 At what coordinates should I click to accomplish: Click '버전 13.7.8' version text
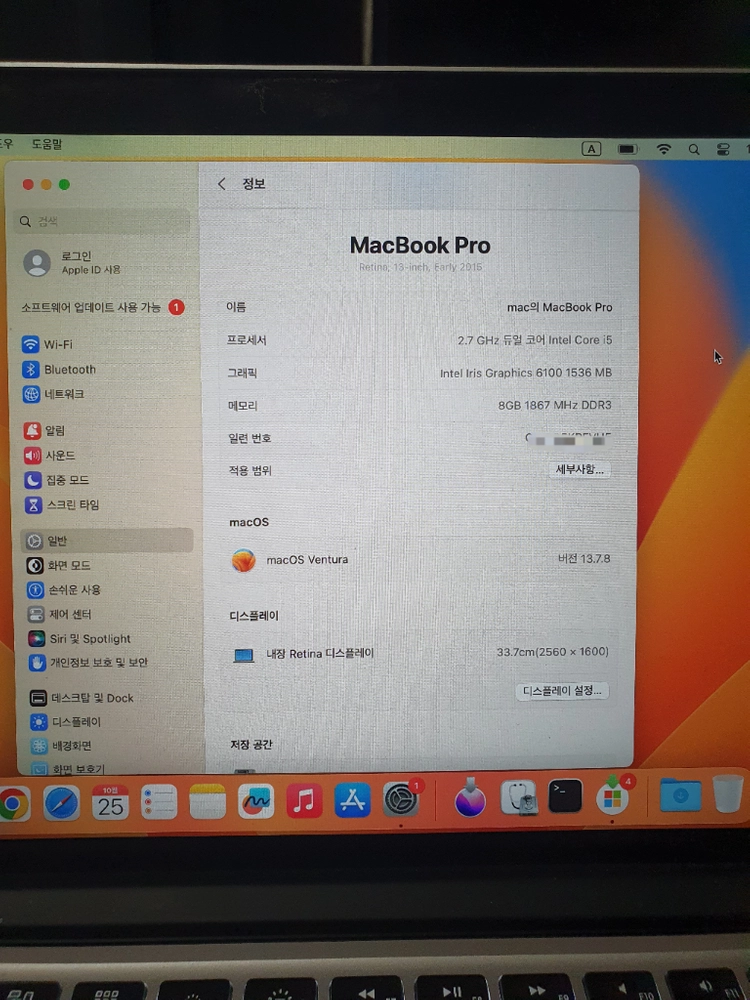coord(584,559)
